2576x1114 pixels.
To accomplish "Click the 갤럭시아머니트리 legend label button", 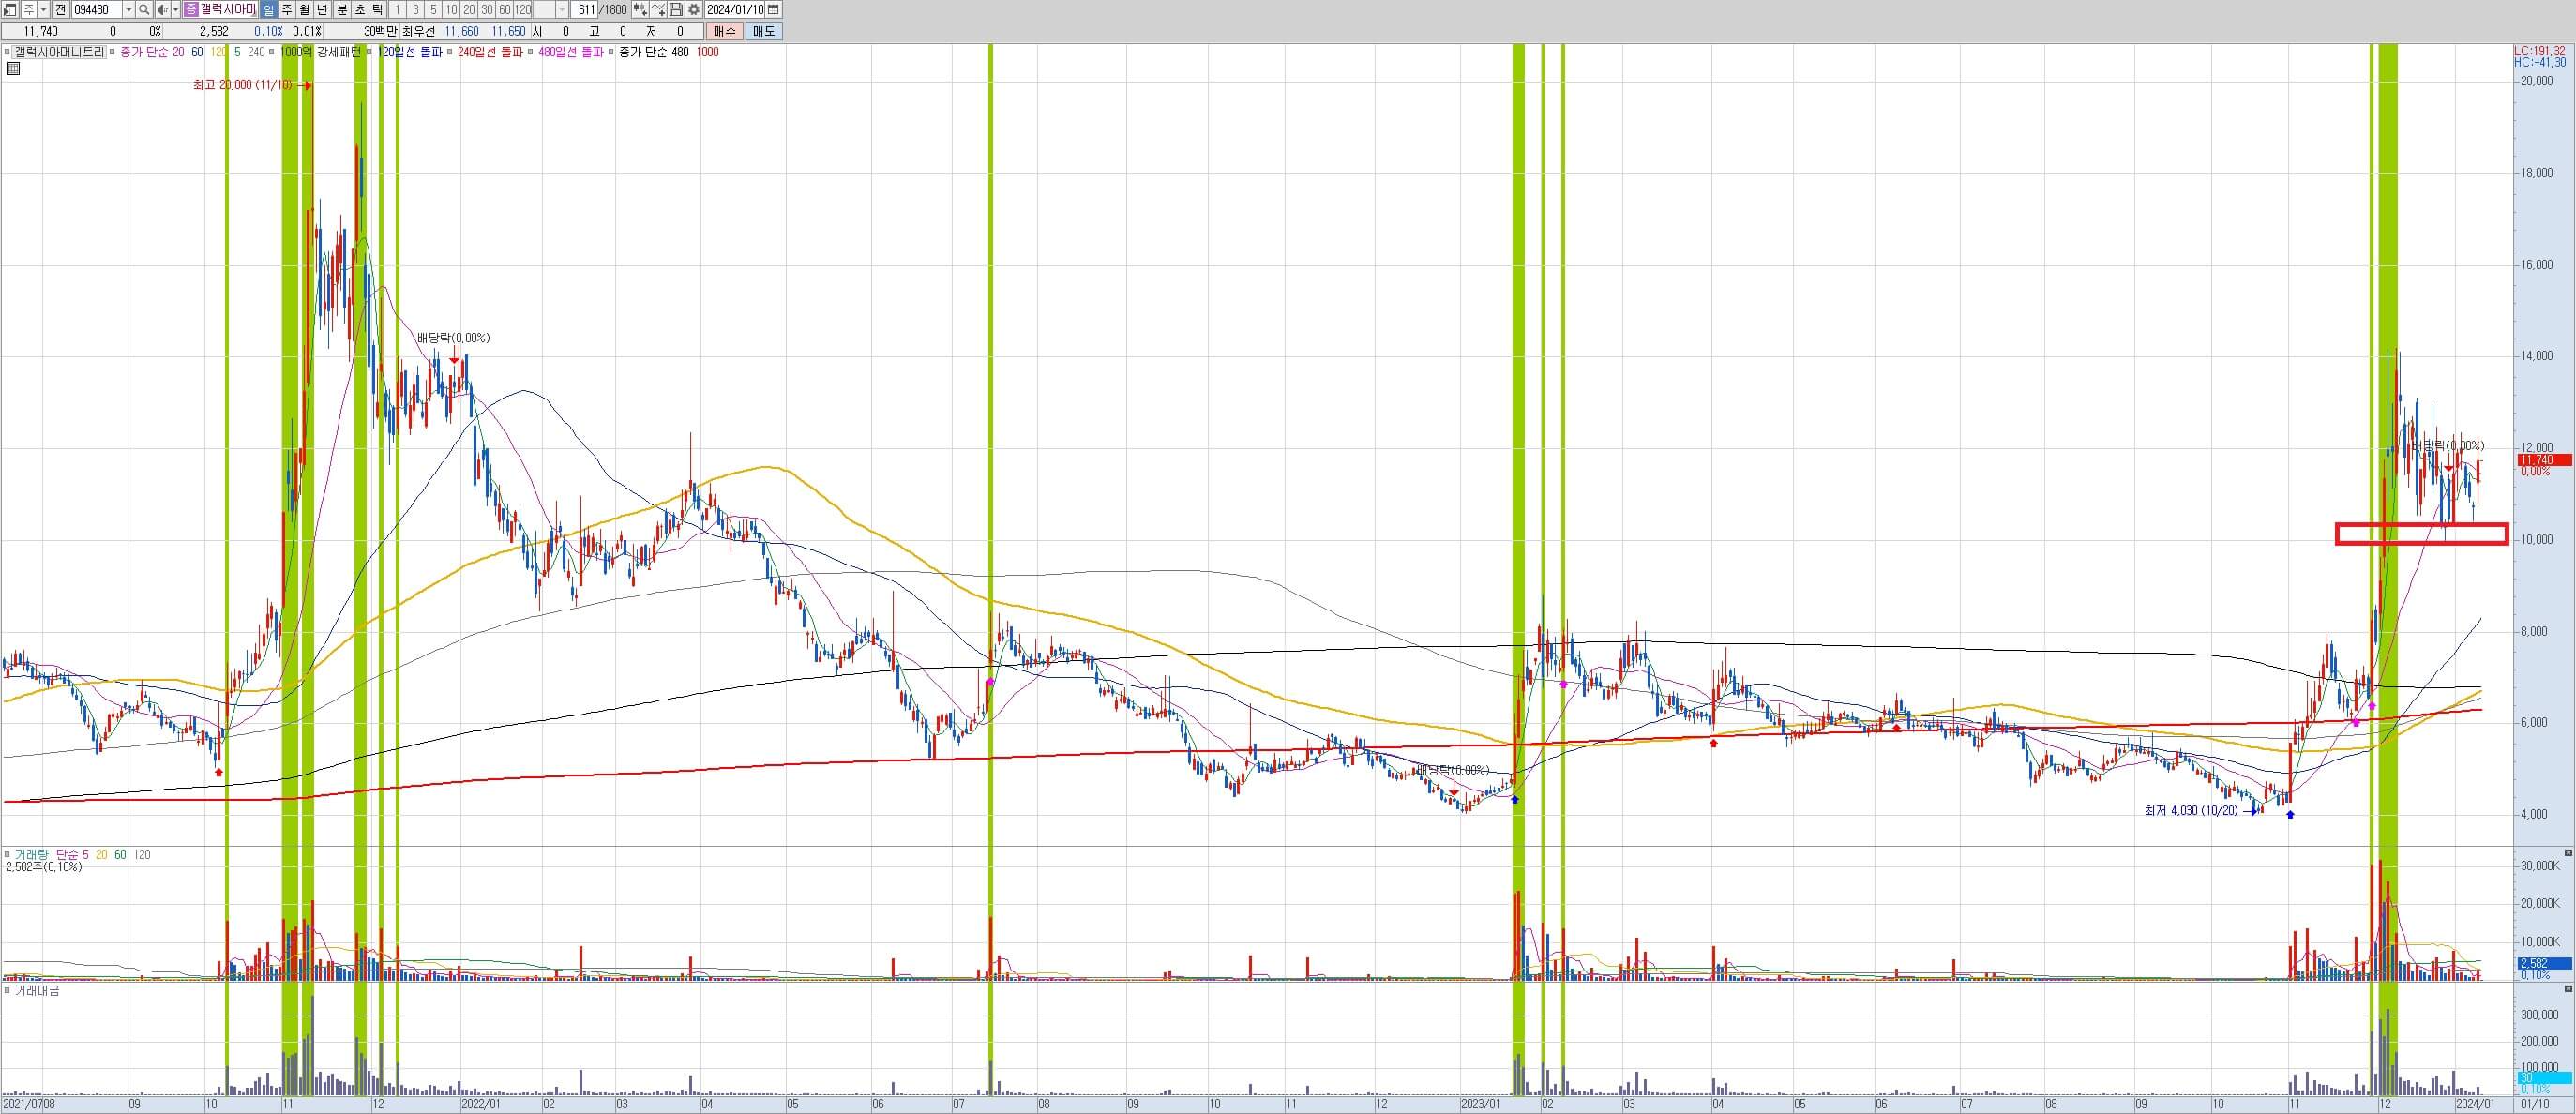I will point(59,52).
